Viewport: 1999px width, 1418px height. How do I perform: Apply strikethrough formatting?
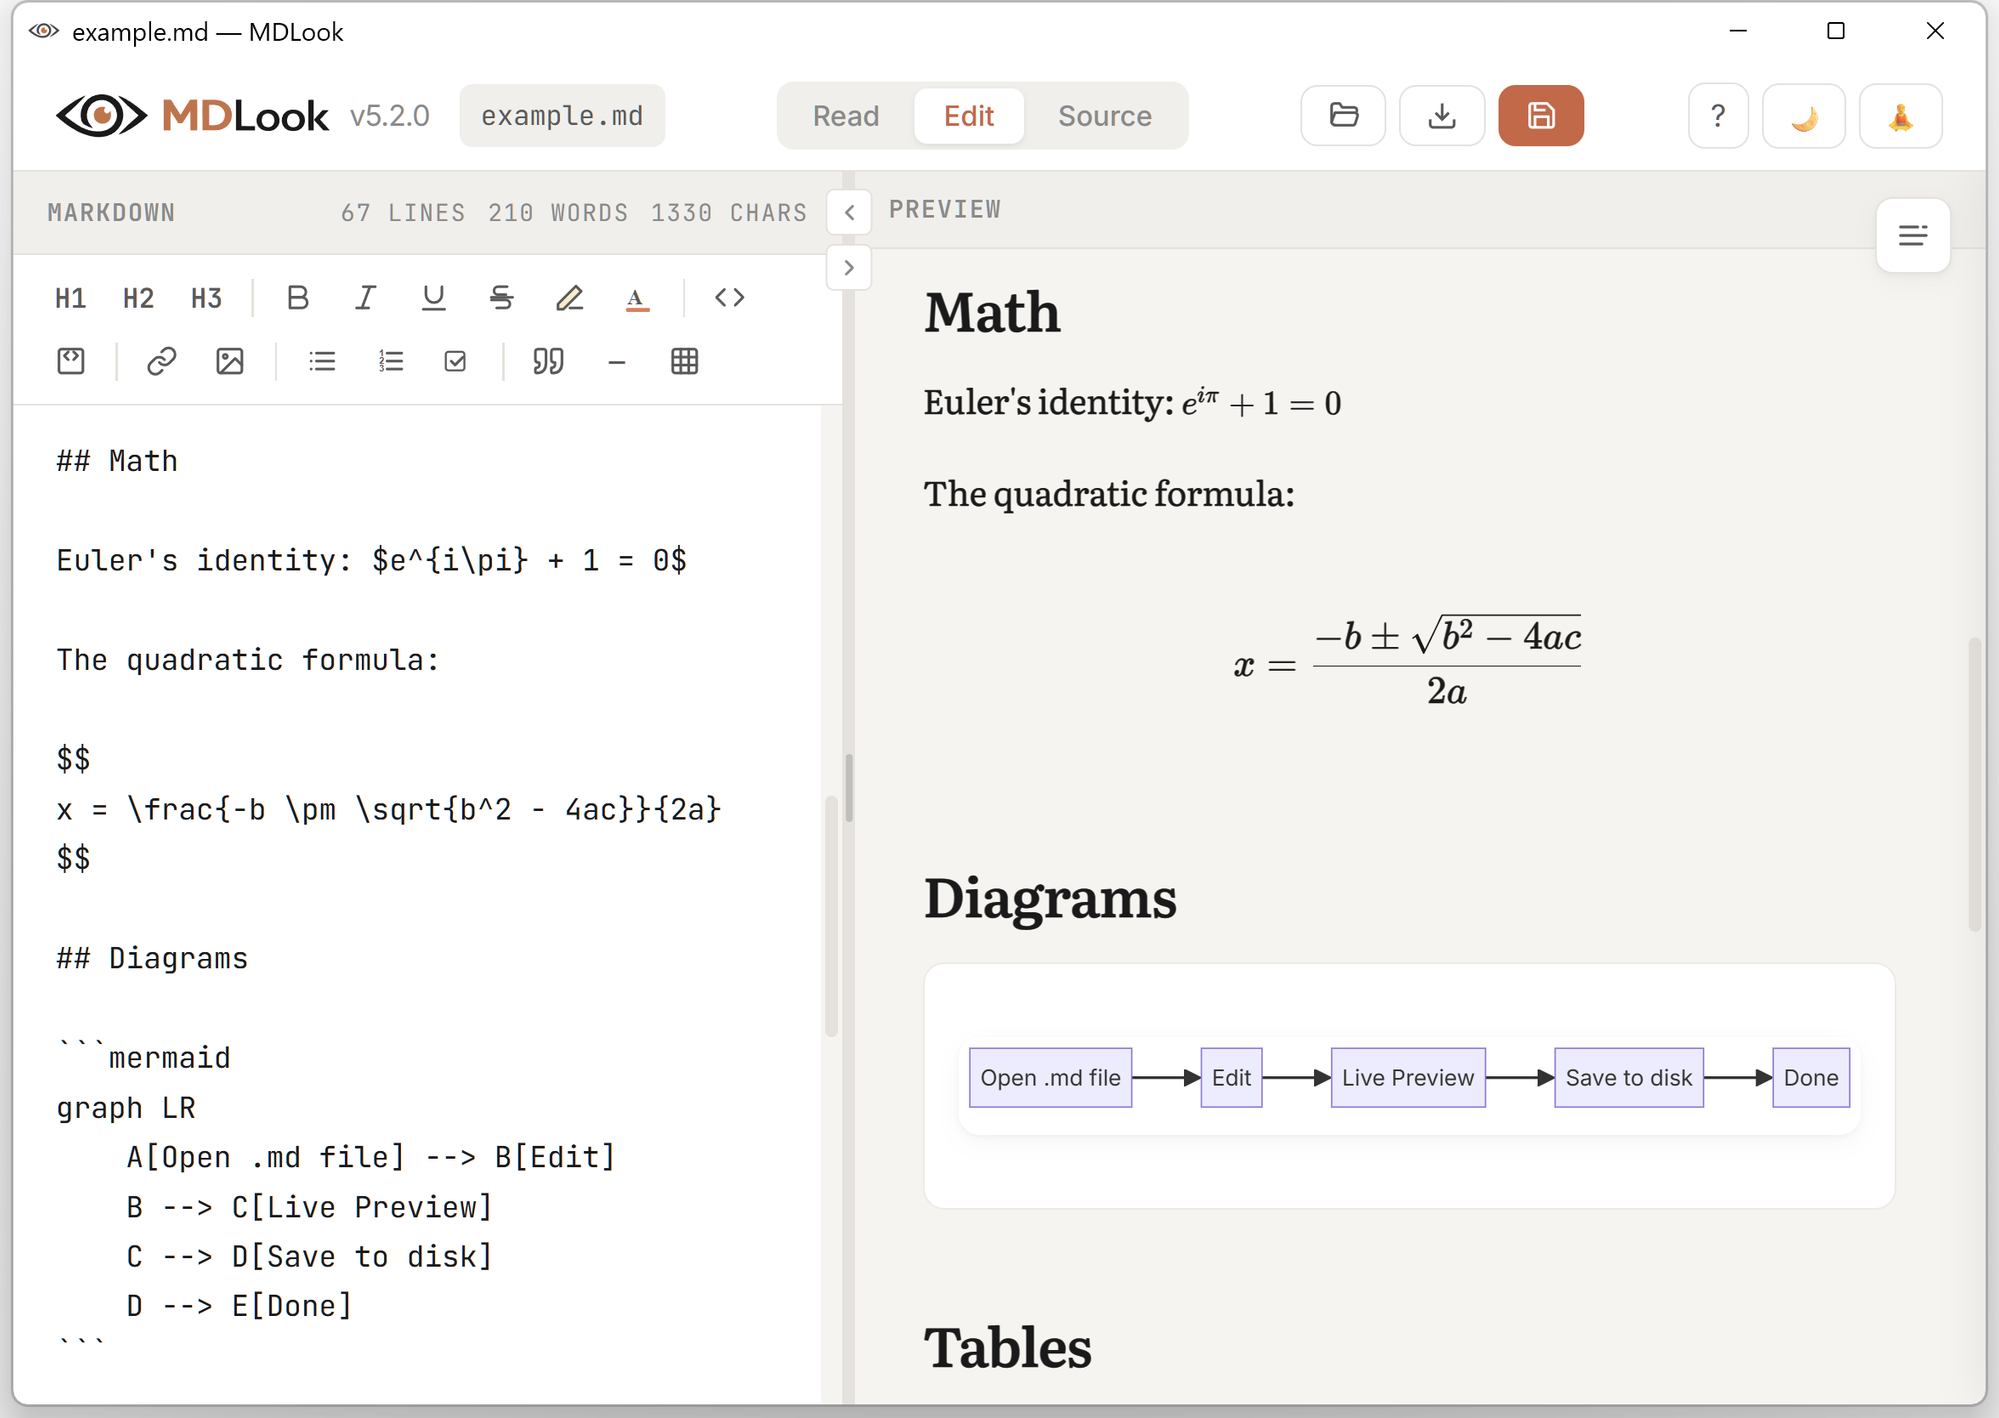click(501, 298)
